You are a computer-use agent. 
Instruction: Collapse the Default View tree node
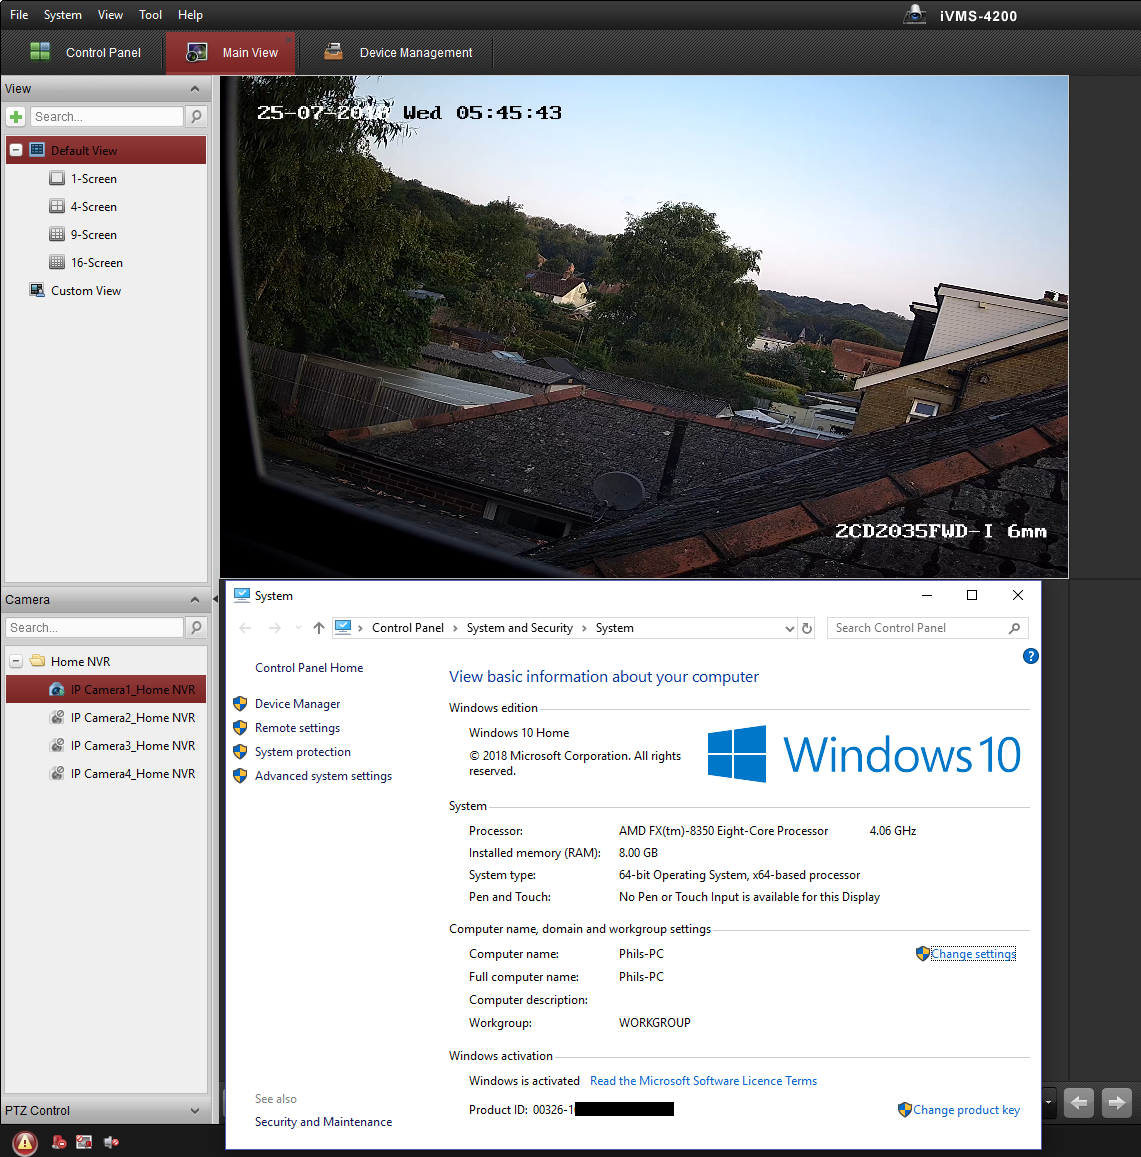16,150
